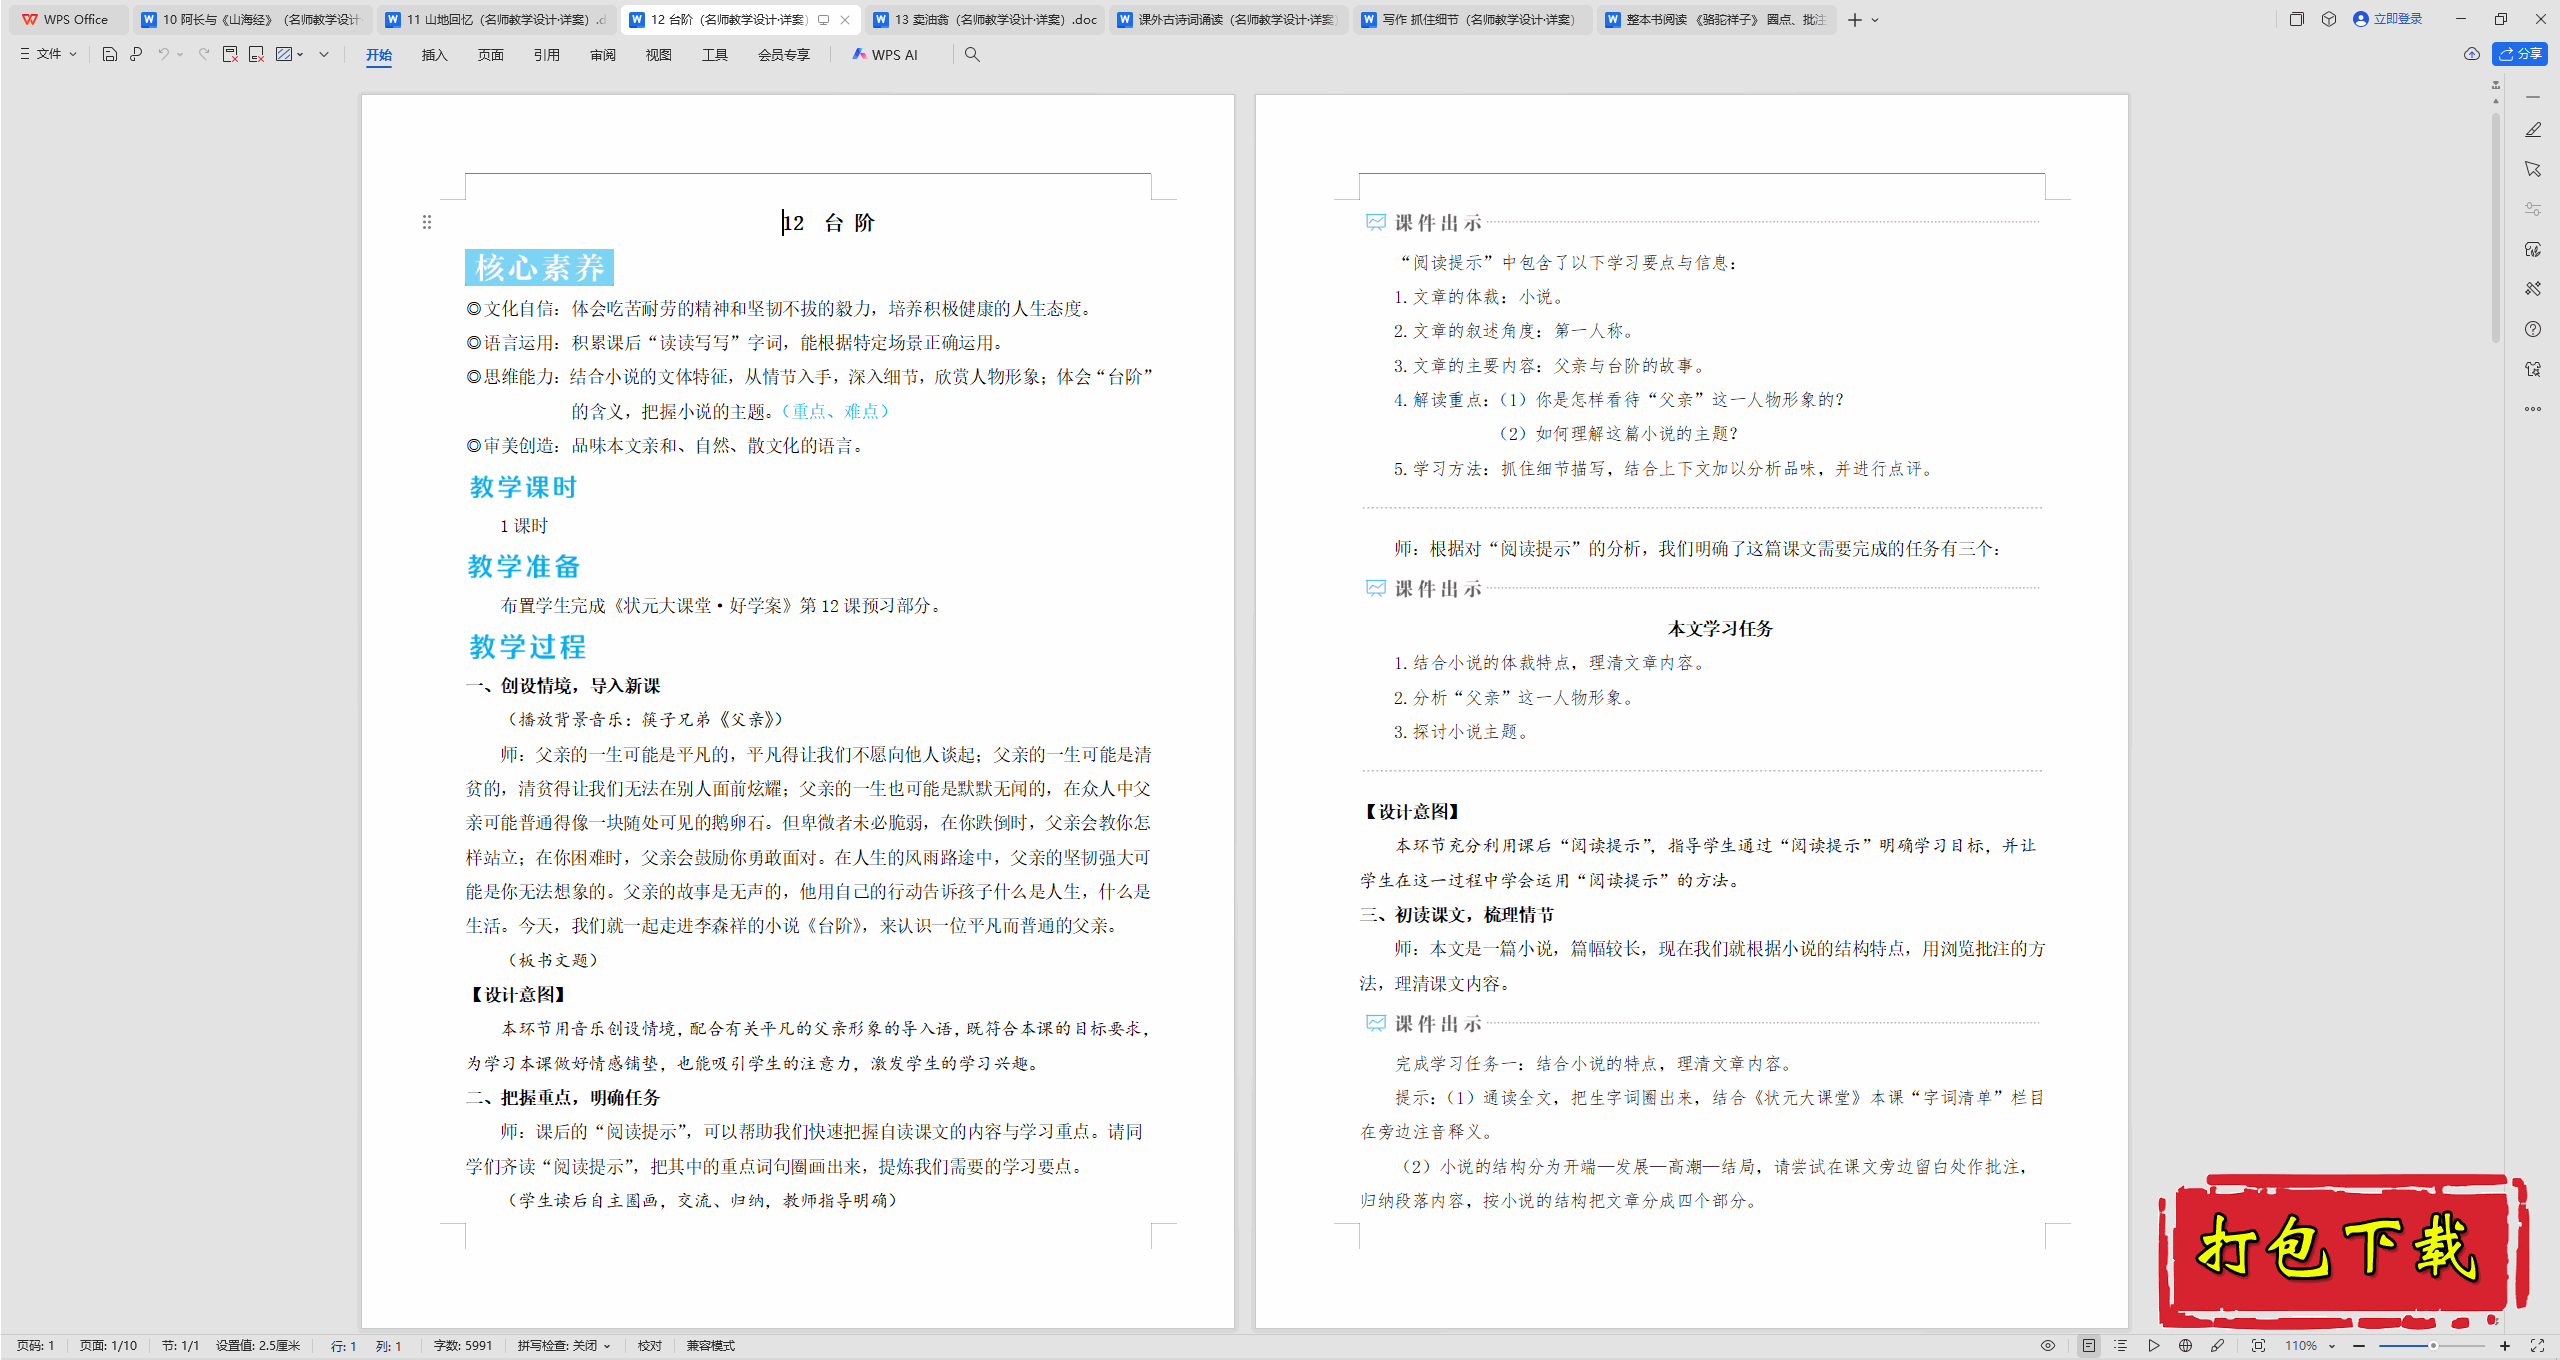Open the 视图 ribbon tab
Image resolution: width=2560 pixels, height=1360 pixels.
658,55
